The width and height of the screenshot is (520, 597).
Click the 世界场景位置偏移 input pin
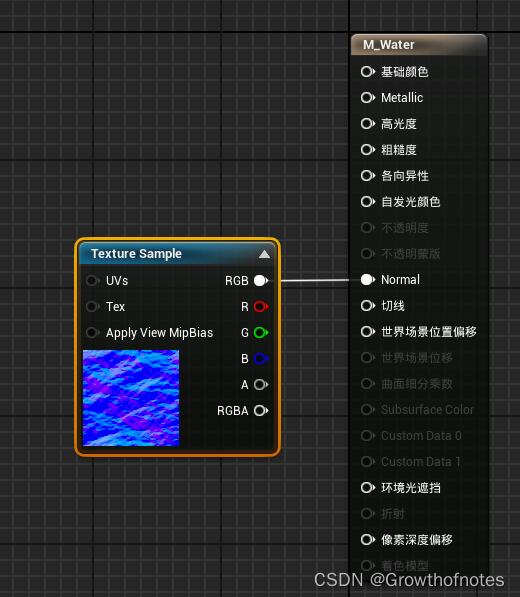point(368,332)
